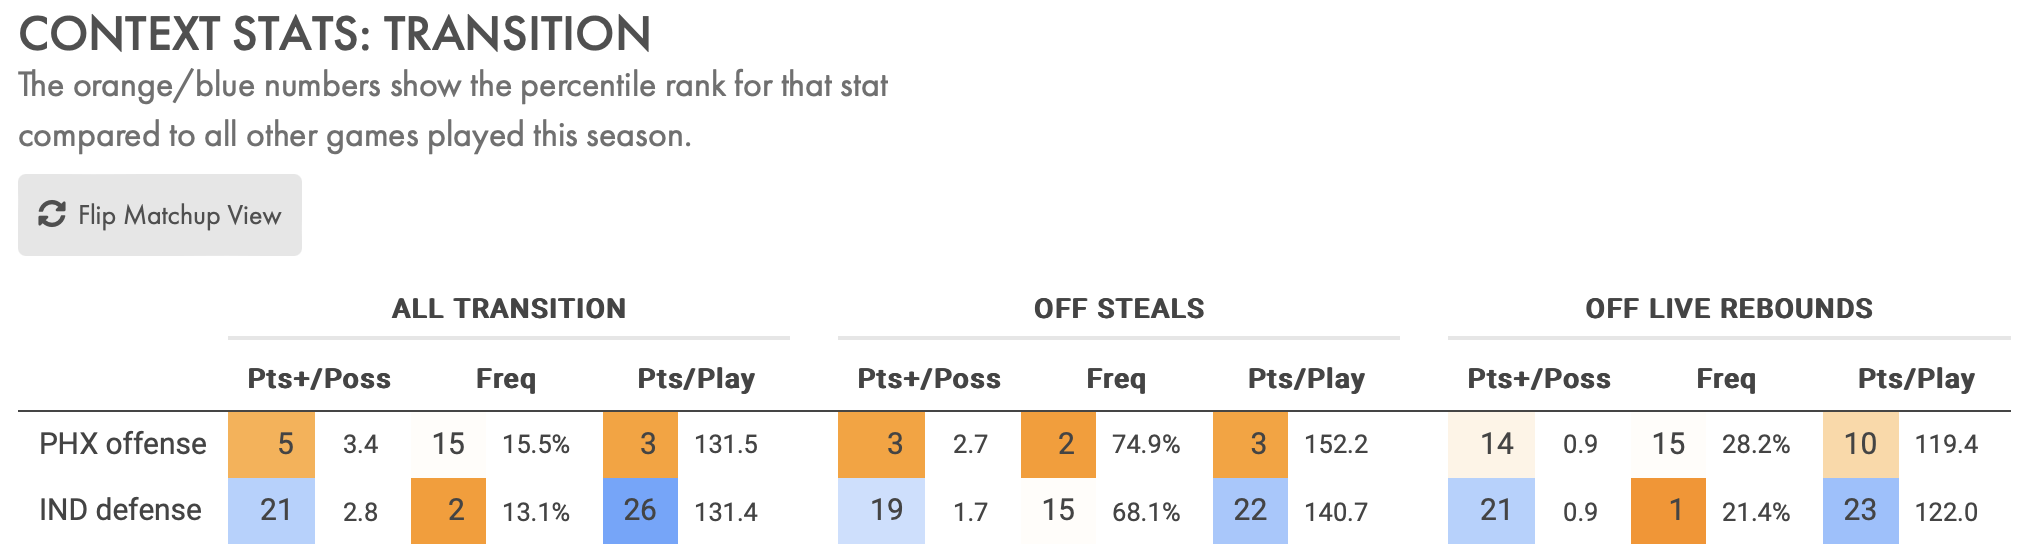
Task: Click the 152.2 Pts/Play value
Action: pyautogui.click(x=1336, y=444)
